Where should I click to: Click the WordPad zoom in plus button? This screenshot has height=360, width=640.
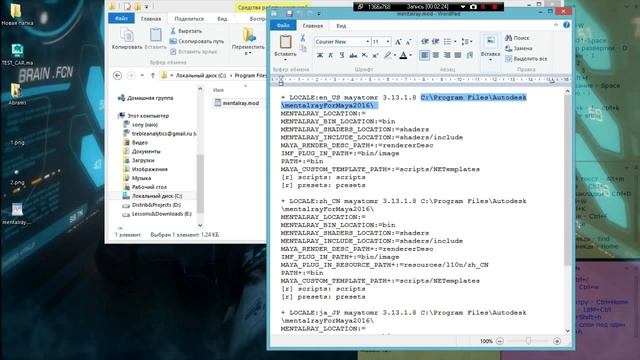click(557, 341)
